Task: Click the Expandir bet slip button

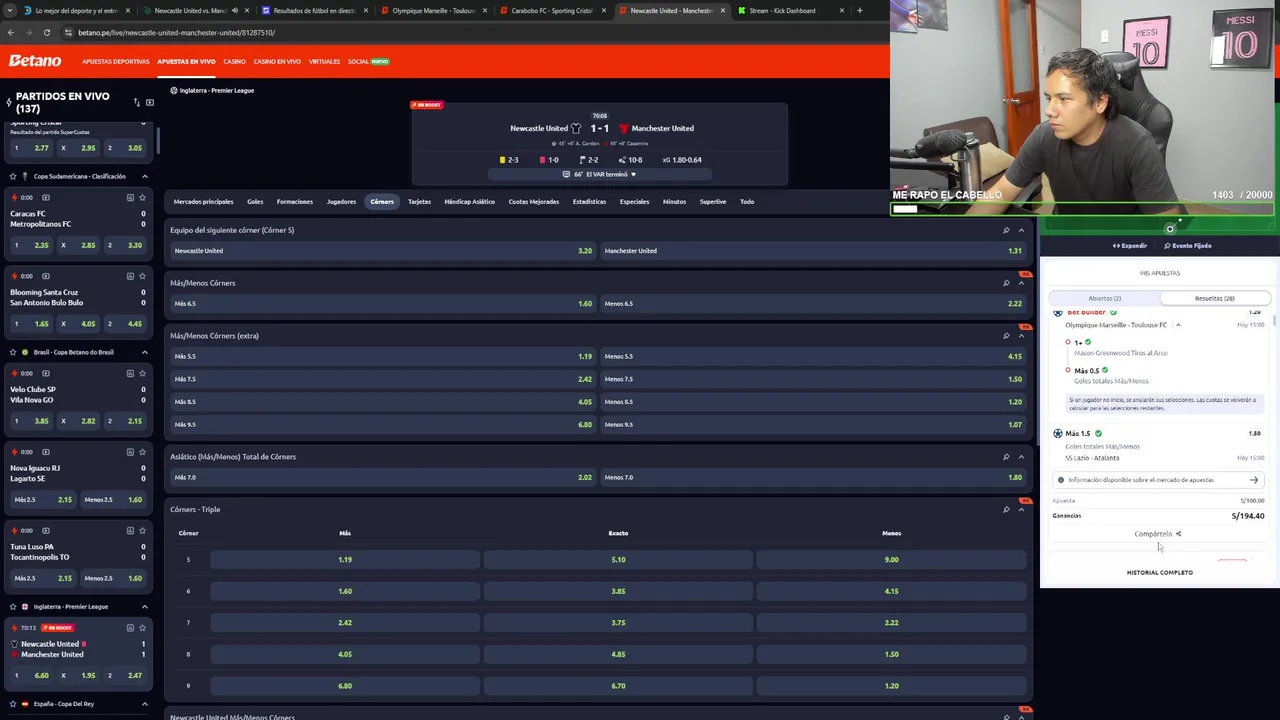Action: (x=1130, y=246)
